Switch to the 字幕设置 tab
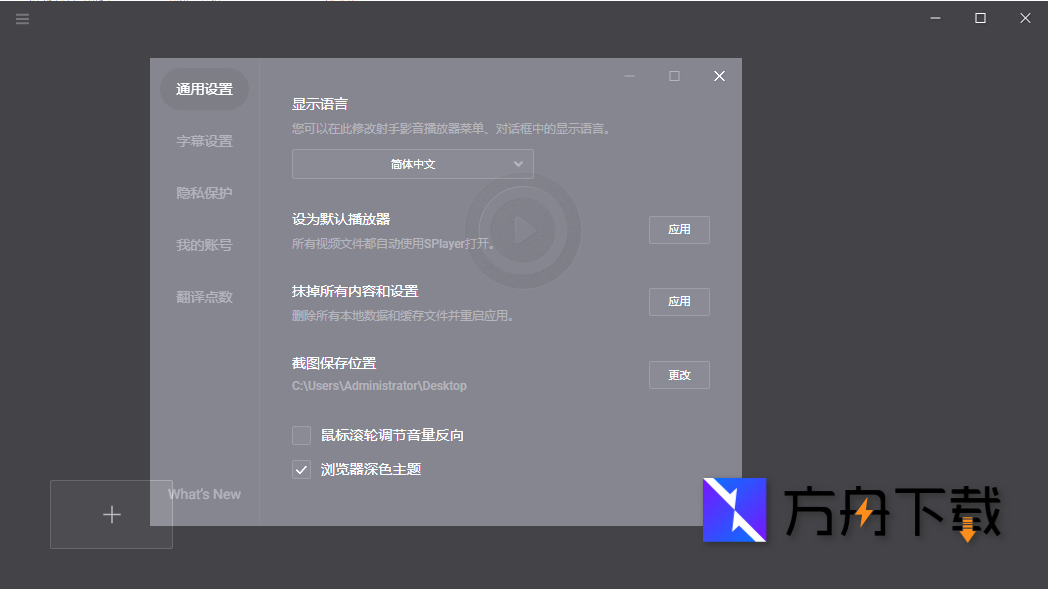The height and width of the screenshot is (589, 1048). click(x=204, y=140)
